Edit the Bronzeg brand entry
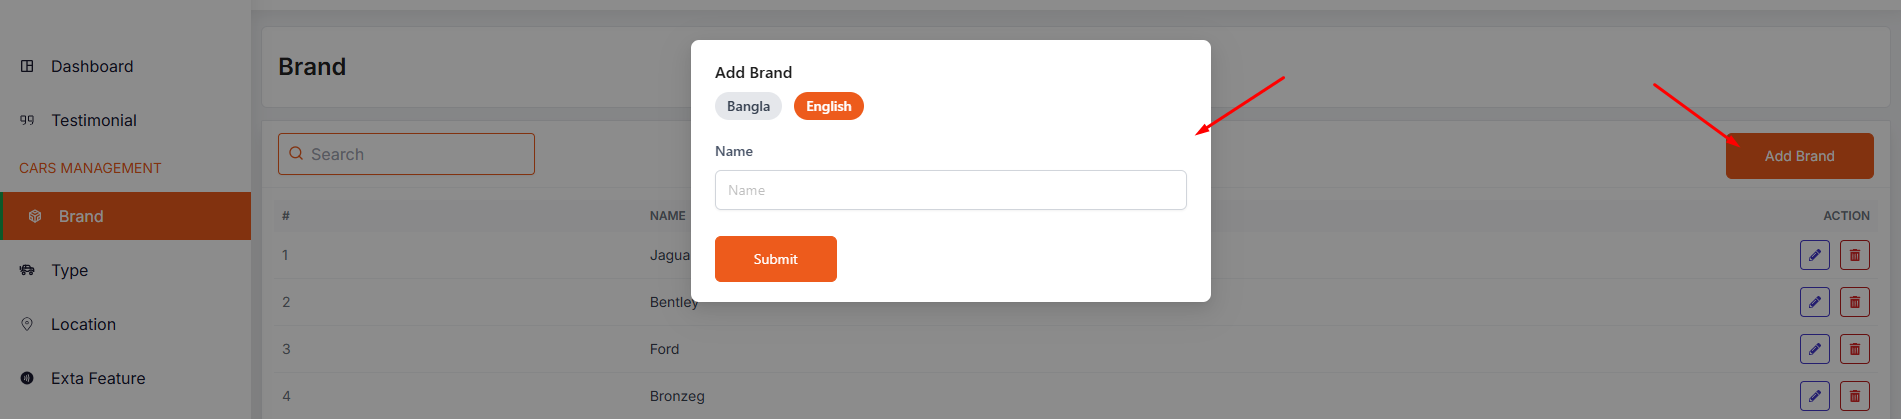This screenshot has width=1901, height=419. coord(1814,396)
